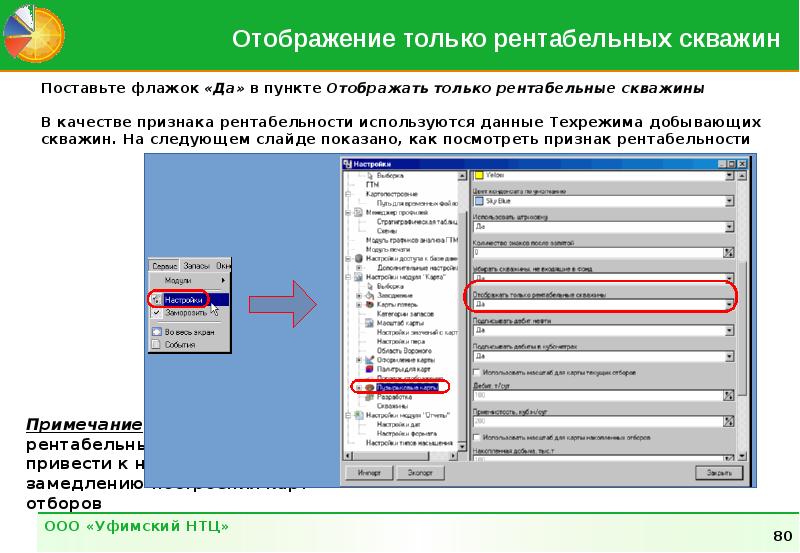Click the Палитры для карт icon

click(x=369, y=368)
